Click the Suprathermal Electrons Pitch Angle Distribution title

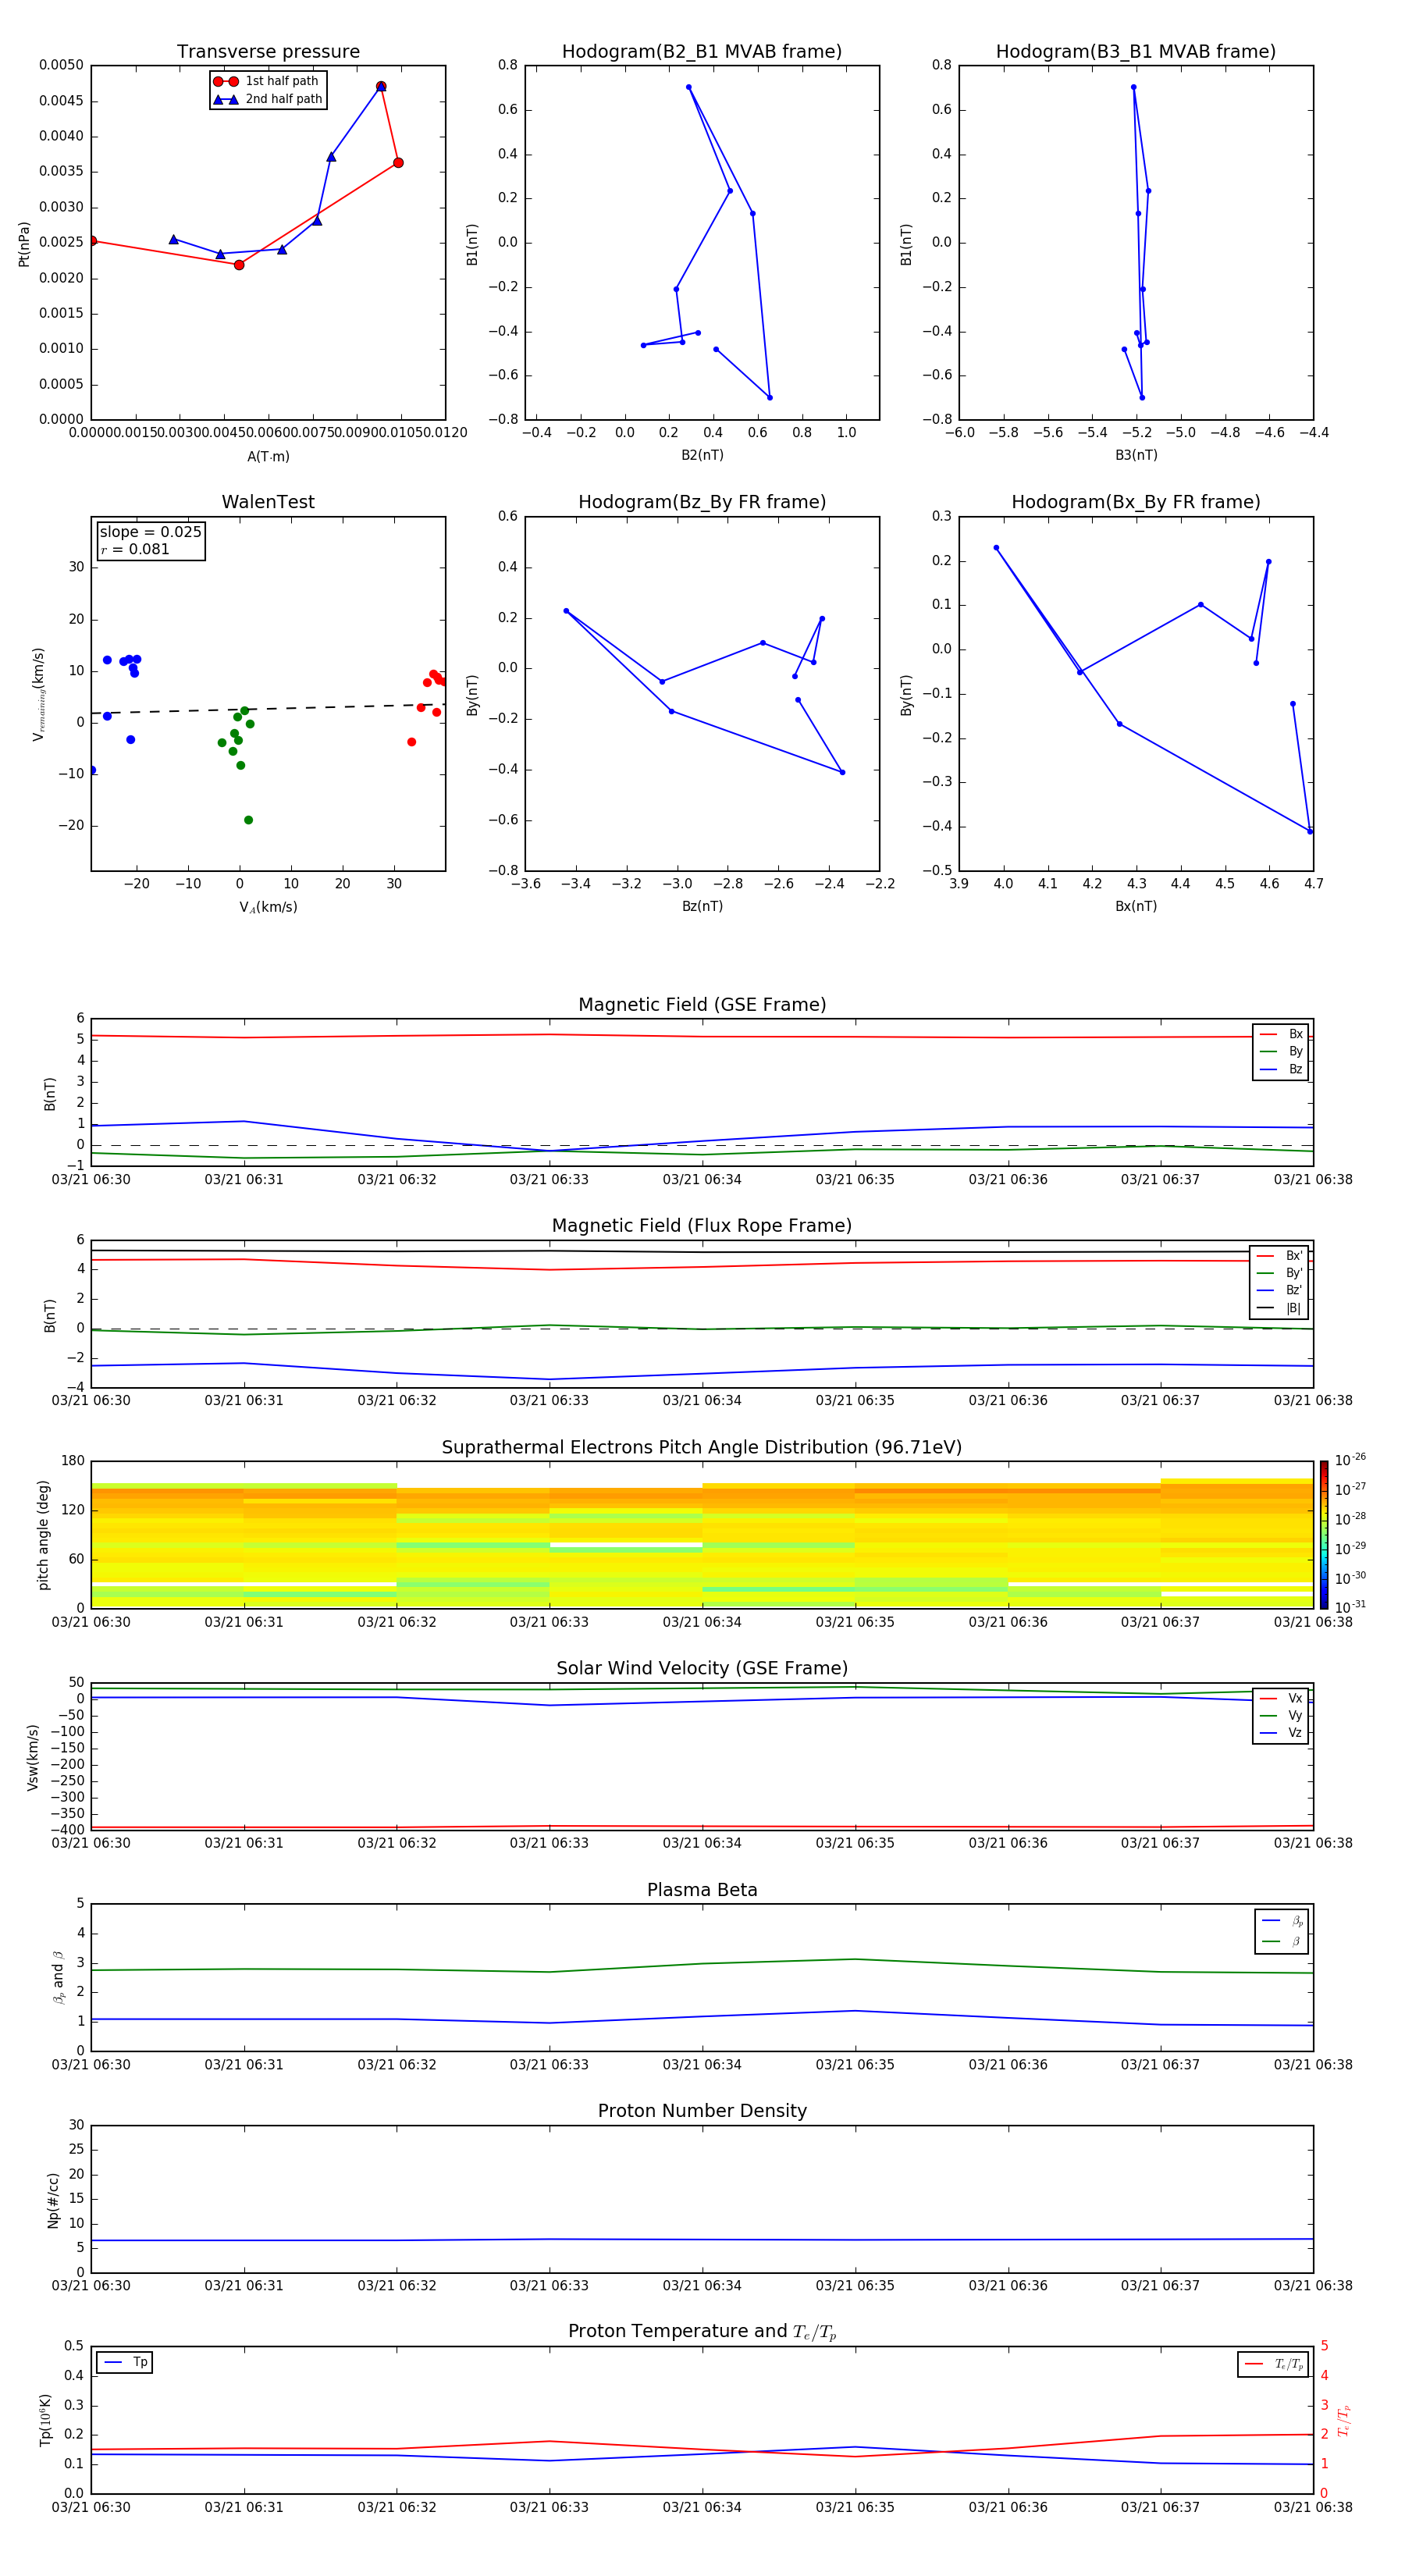(x=702, y=1447)
